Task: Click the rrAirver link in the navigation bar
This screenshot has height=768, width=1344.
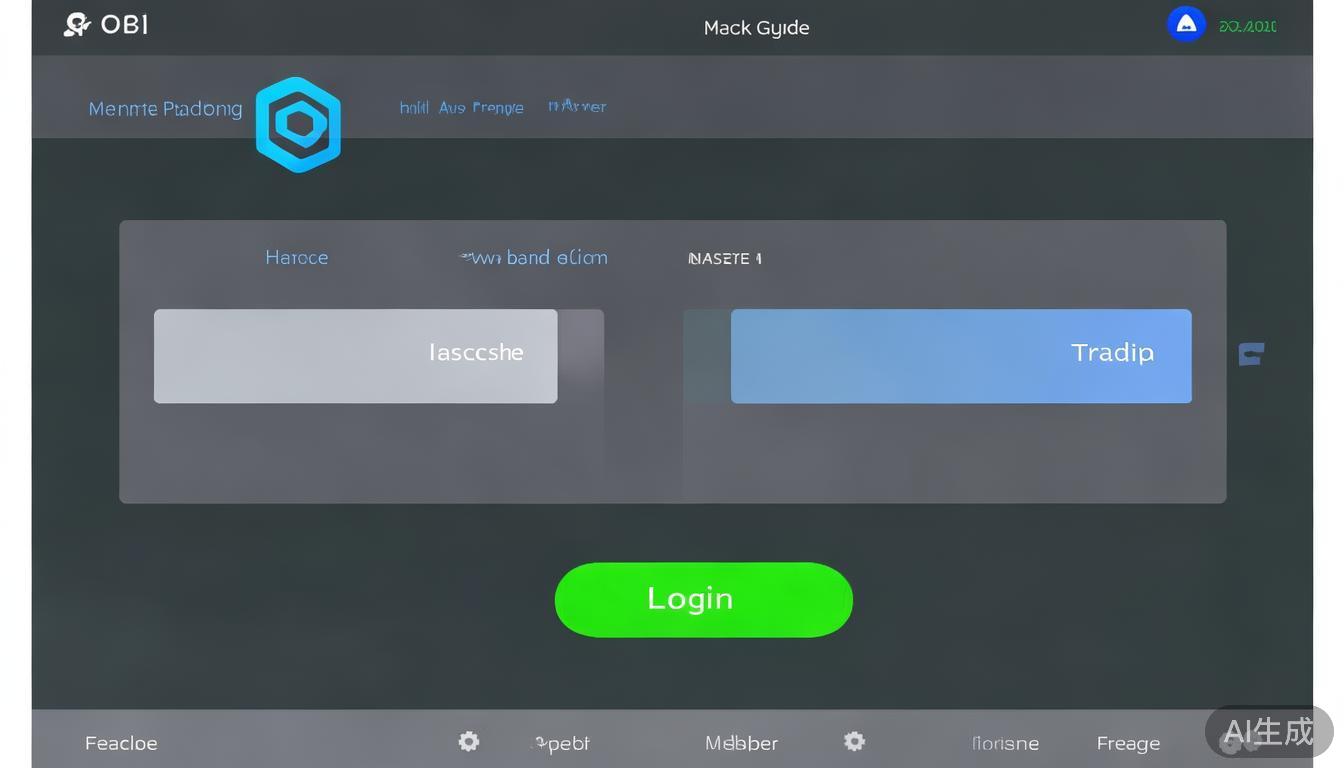Action: (x=577, y=106)
